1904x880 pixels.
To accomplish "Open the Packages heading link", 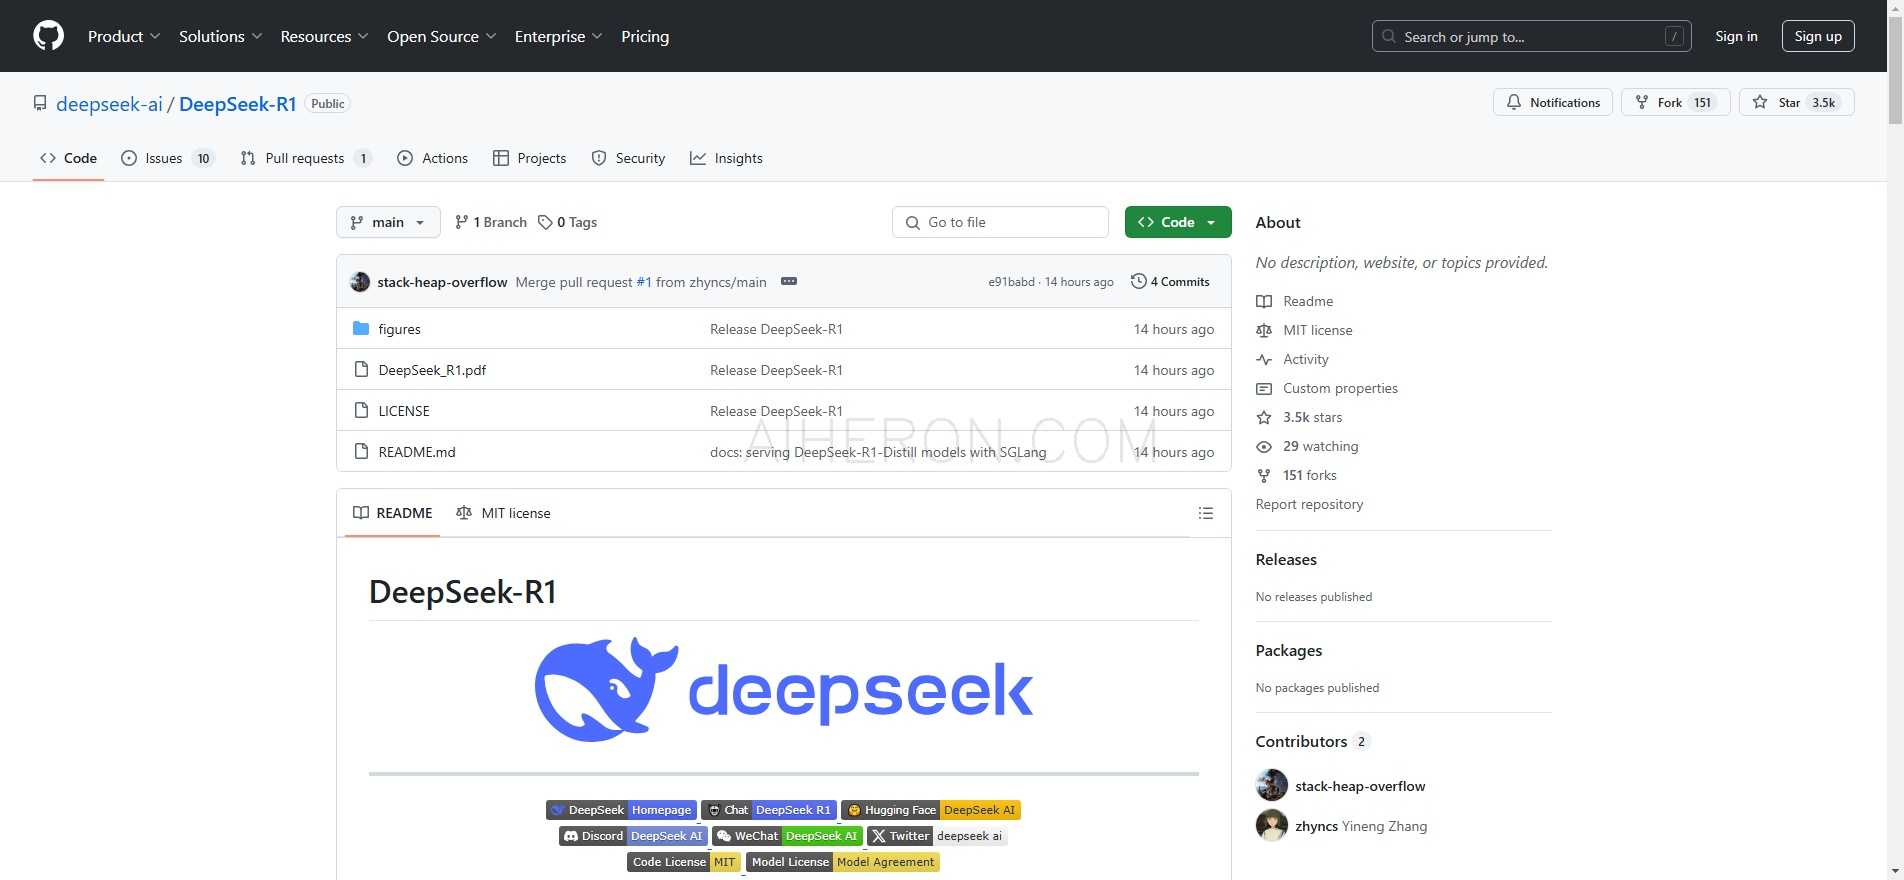I will pyautogui.click(x=1288, y=651).
